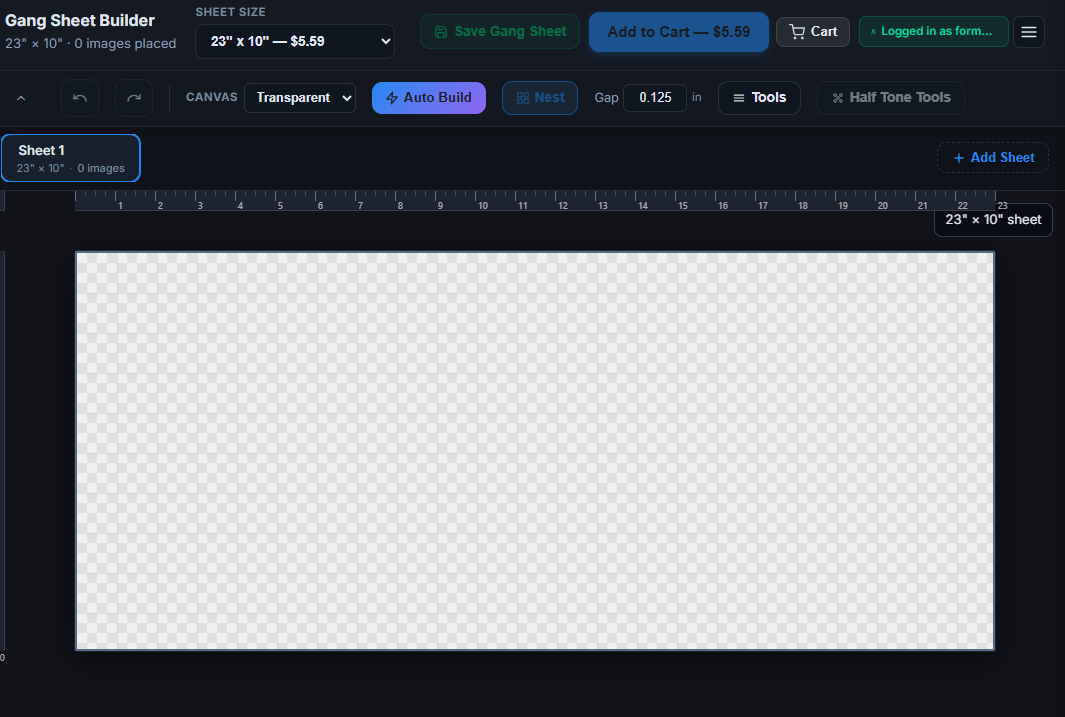Click the 23" × 10" sheet label
1065x717 pixels.
[x=993, y=220]
